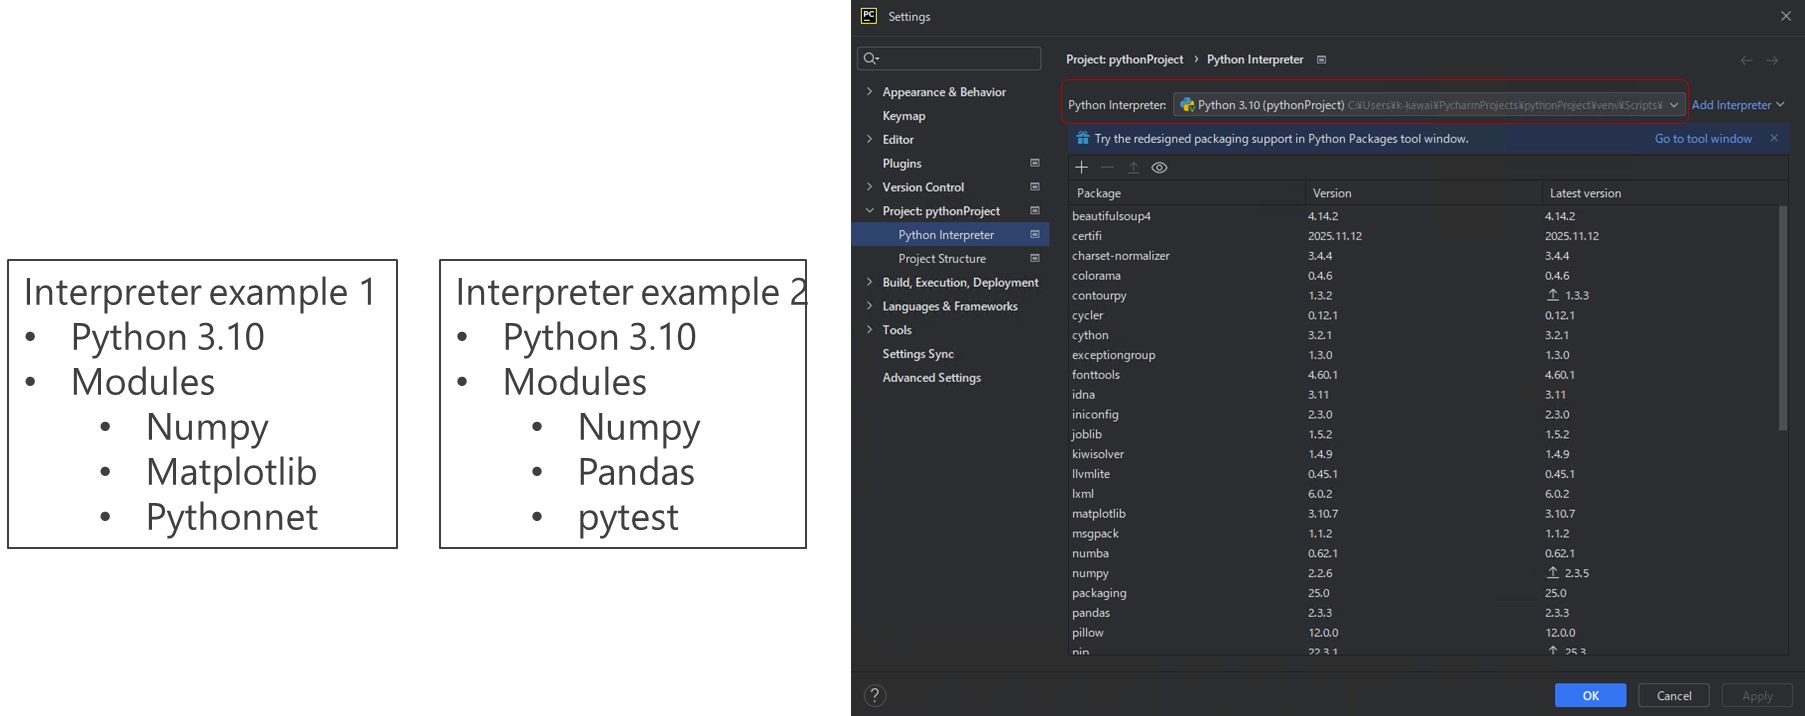Click the upgrade package arrow icon
The width and height of the screenshot is (1805, 716).
pos(1133,167)
